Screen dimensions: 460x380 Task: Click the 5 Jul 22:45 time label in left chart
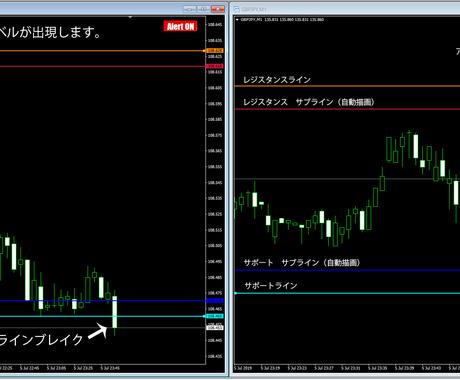pos(29,368)
